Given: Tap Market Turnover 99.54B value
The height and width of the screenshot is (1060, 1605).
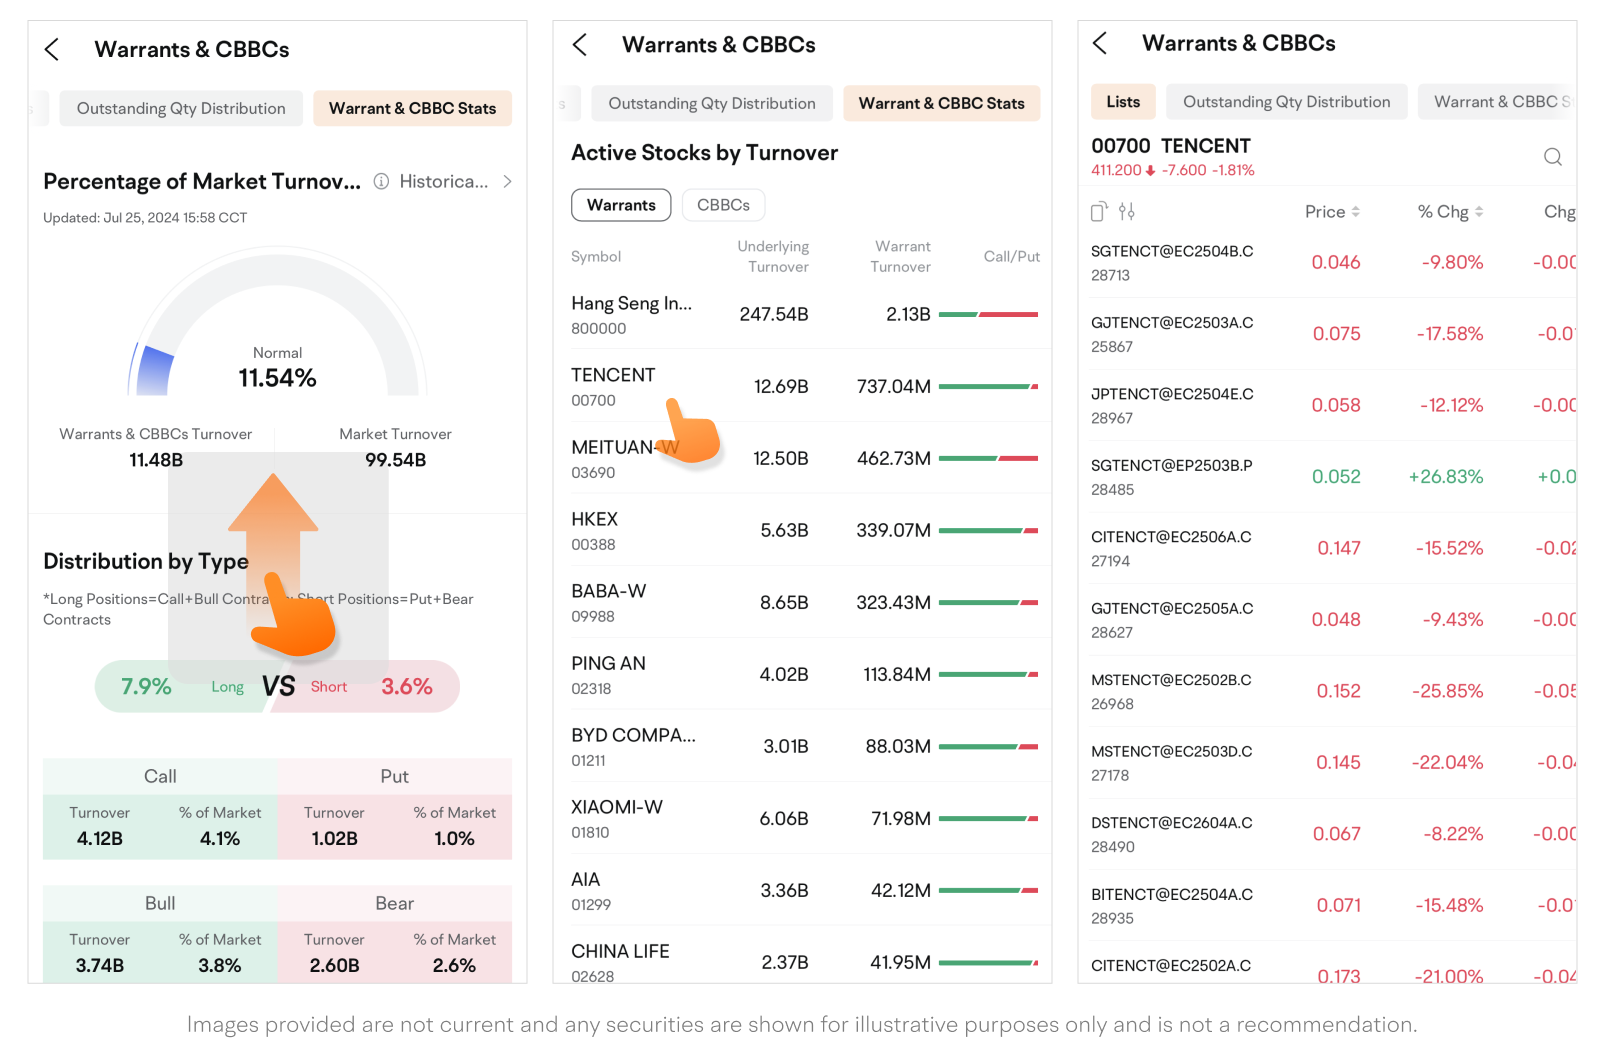Looking at the screenshot, I should pyautogui.click(x=396, y=460).
